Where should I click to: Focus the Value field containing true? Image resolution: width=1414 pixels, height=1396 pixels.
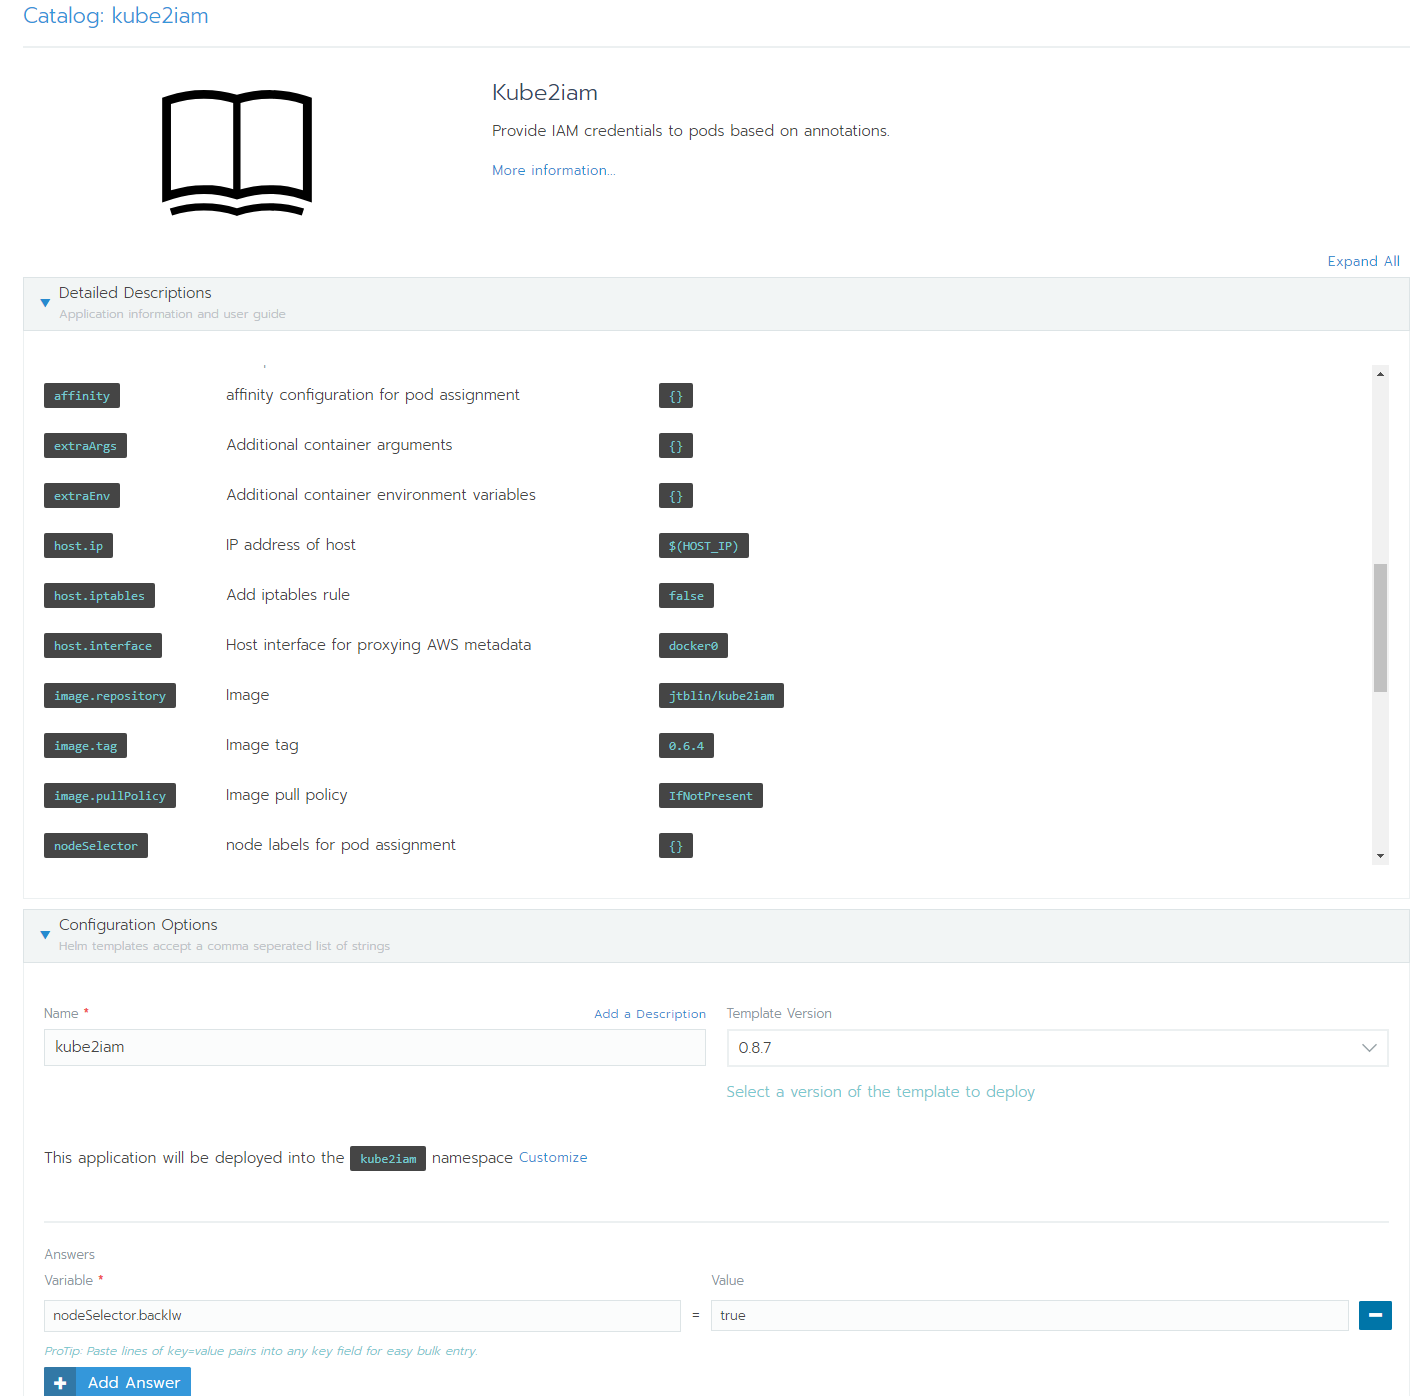click(x=1029, y=1315)
